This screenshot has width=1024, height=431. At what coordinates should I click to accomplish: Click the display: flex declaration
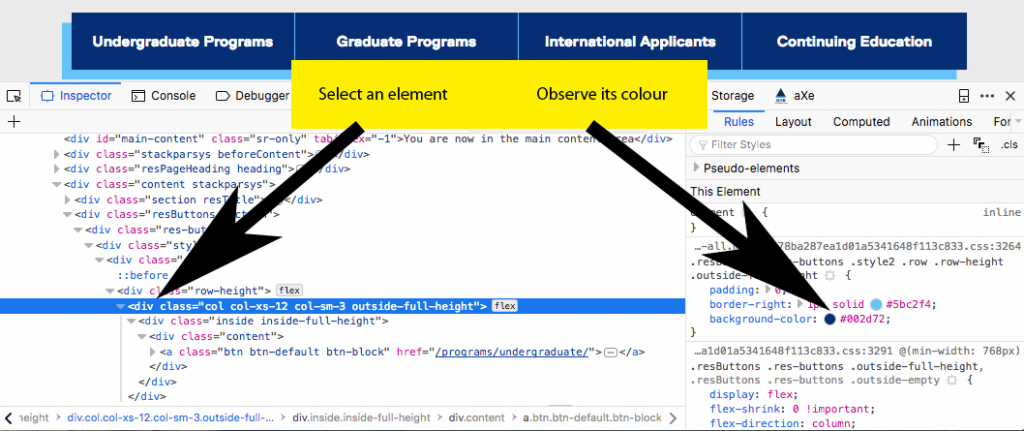click(754, 394)
